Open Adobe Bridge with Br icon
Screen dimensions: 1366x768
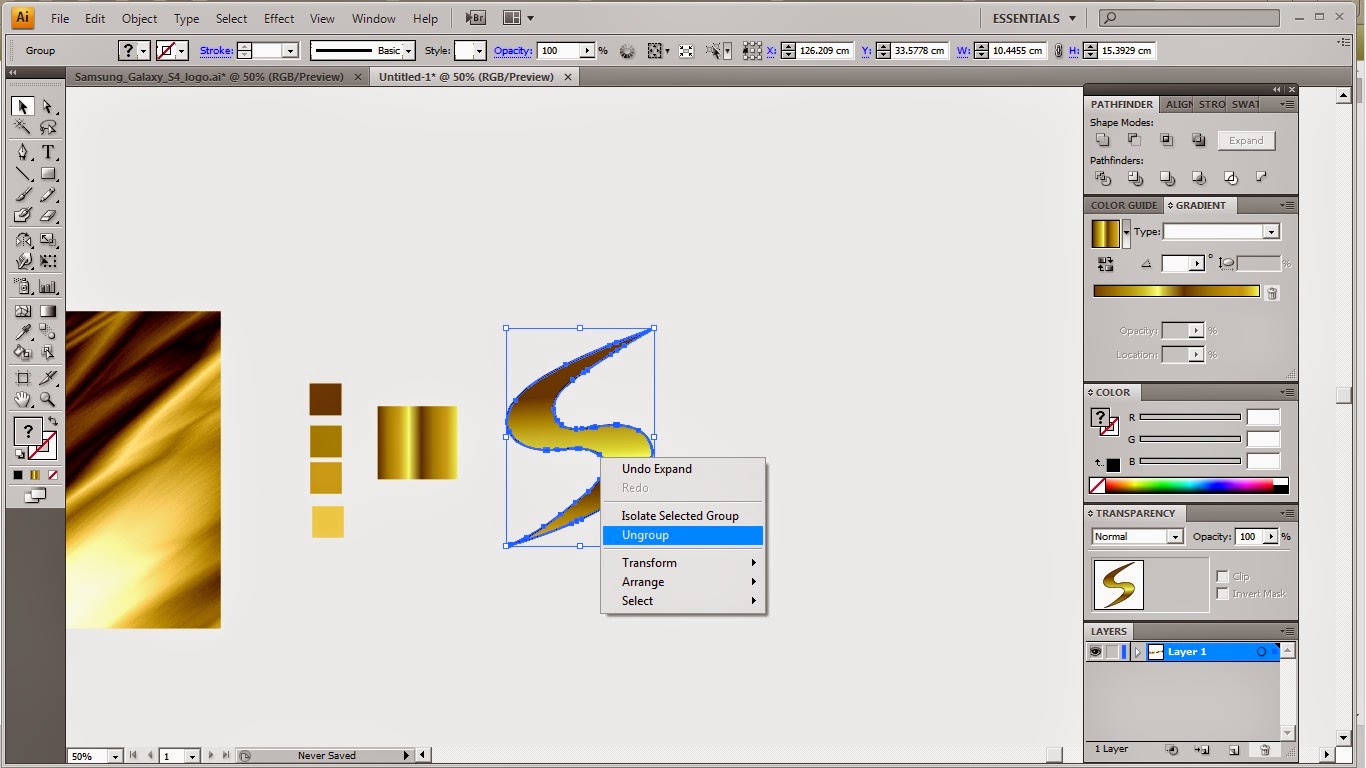coord(475,18)
